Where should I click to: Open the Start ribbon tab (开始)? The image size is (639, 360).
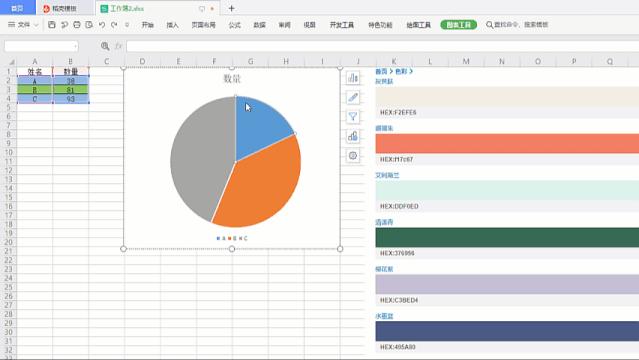148,25
